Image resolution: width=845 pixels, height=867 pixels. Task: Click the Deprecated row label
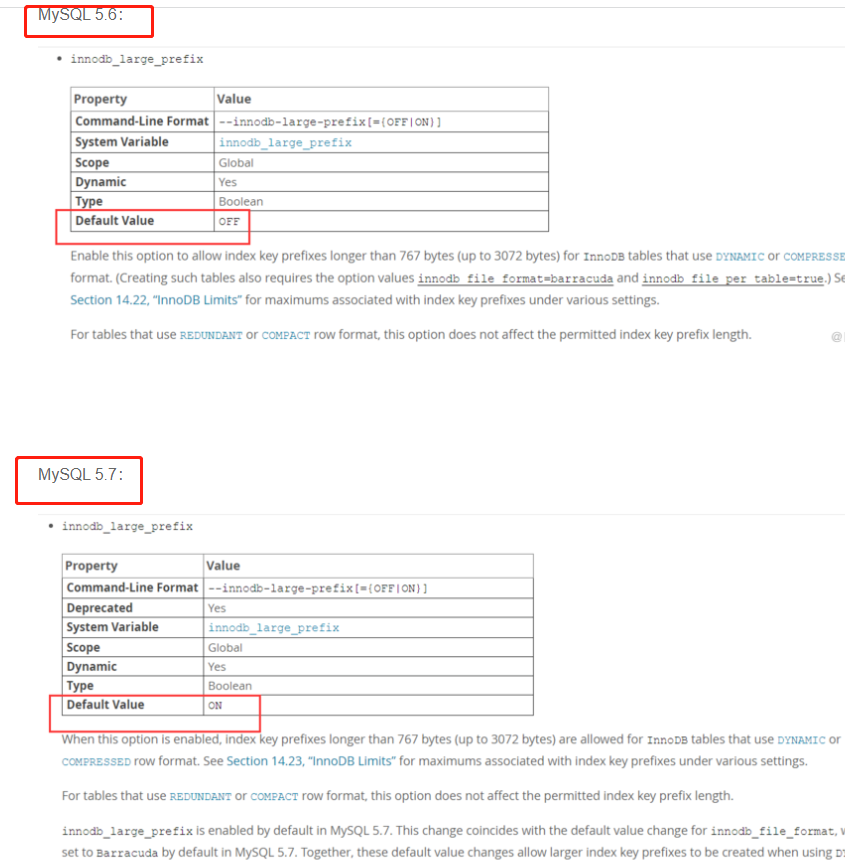coord(100,608)
